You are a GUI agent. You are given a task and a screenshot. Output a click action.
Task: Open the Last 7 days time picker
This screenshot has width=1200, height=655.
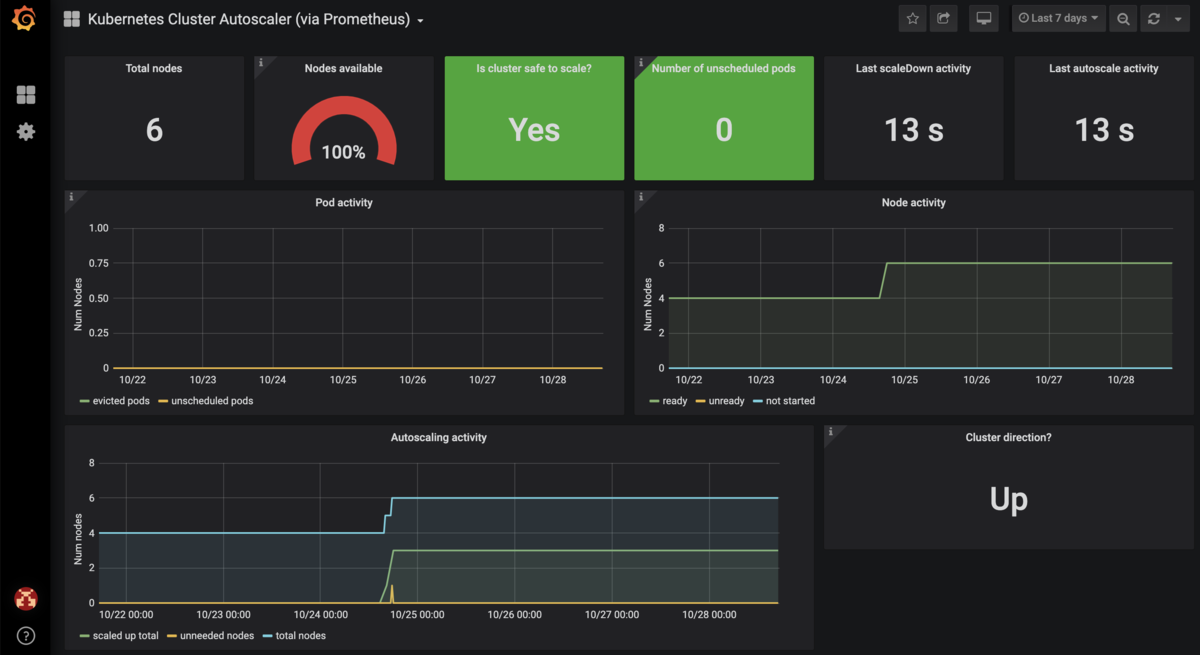[1059, 19]
